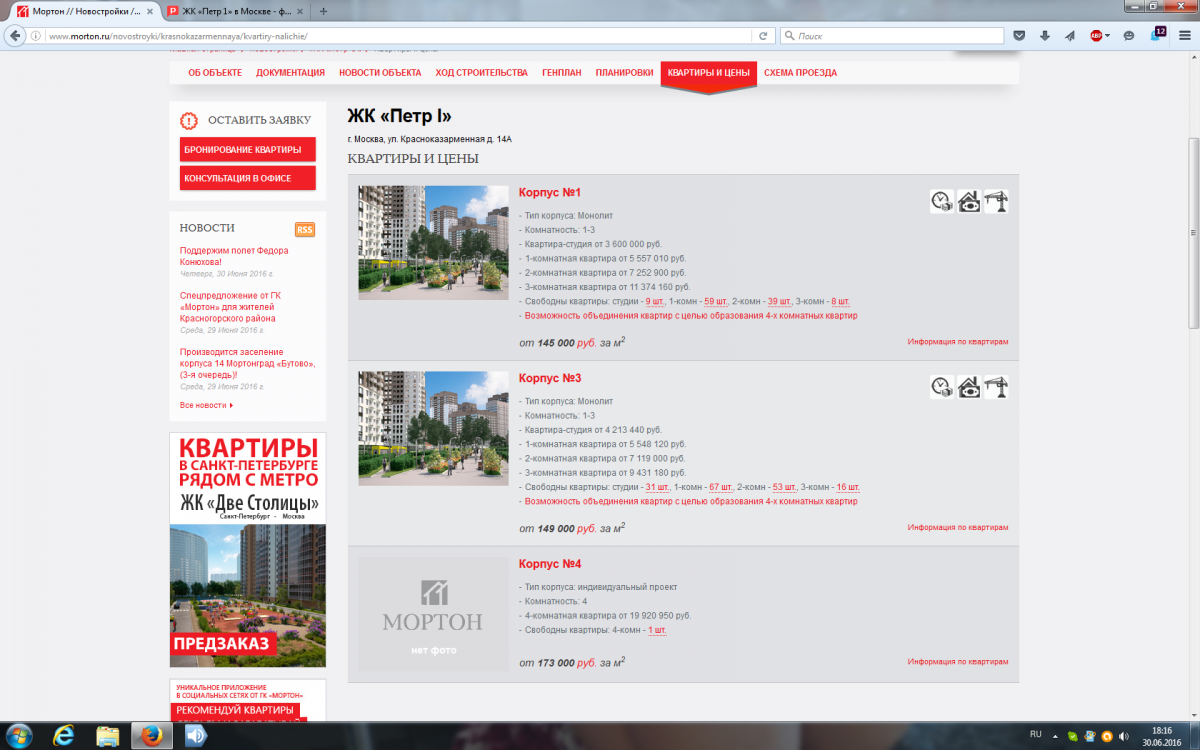
Task: Open Информация по квартирам for Корпус №1
Action: (x=958, y=342)
